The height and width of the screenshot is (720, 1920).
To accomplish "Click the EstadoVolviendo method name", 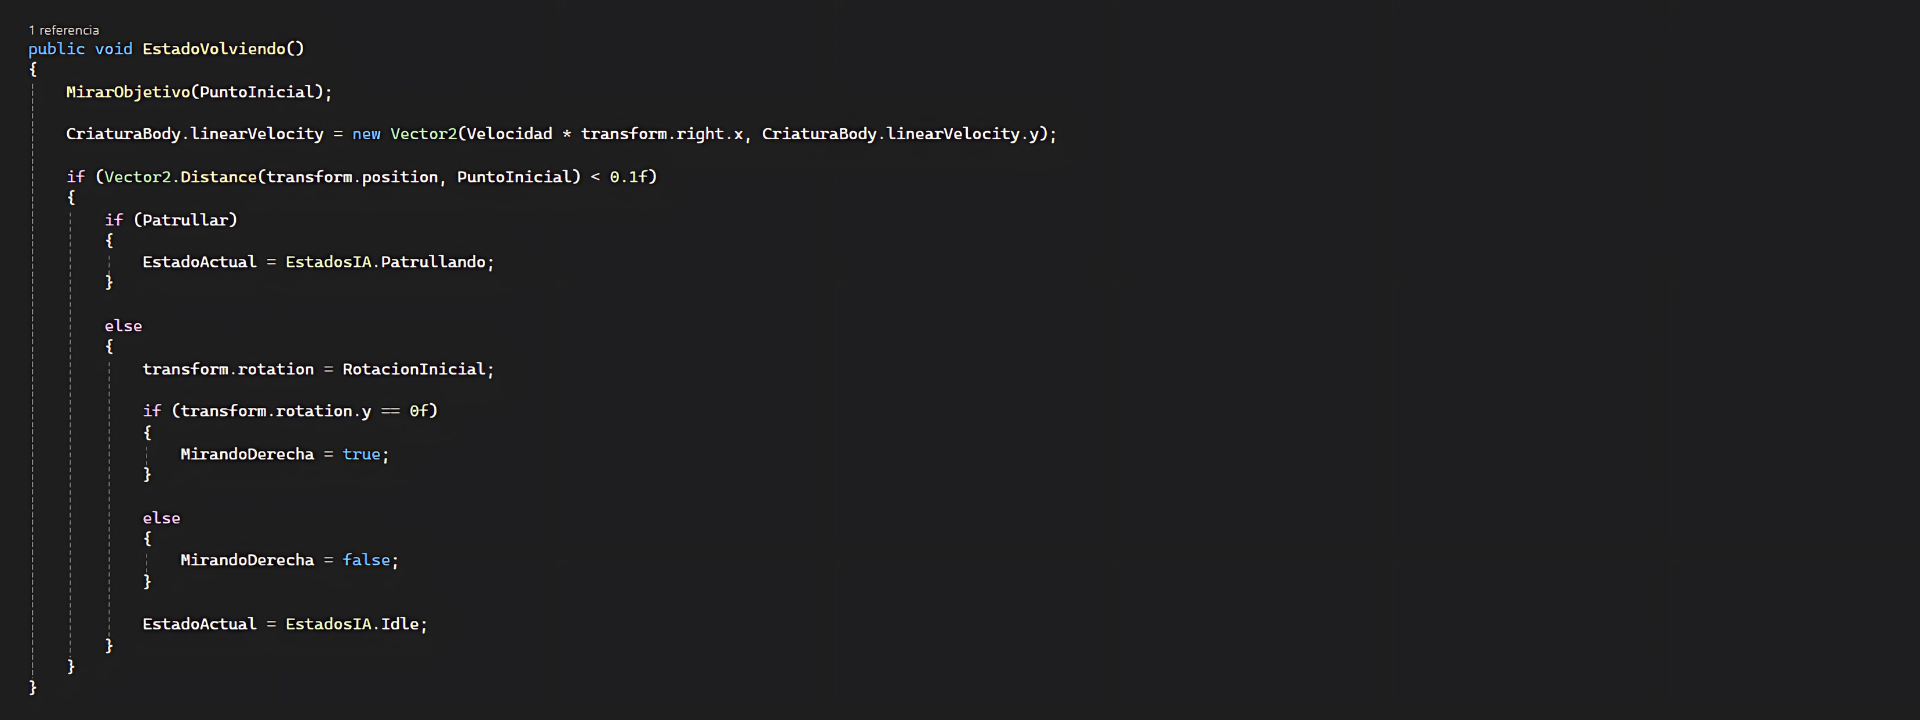I will click(214, 48).
